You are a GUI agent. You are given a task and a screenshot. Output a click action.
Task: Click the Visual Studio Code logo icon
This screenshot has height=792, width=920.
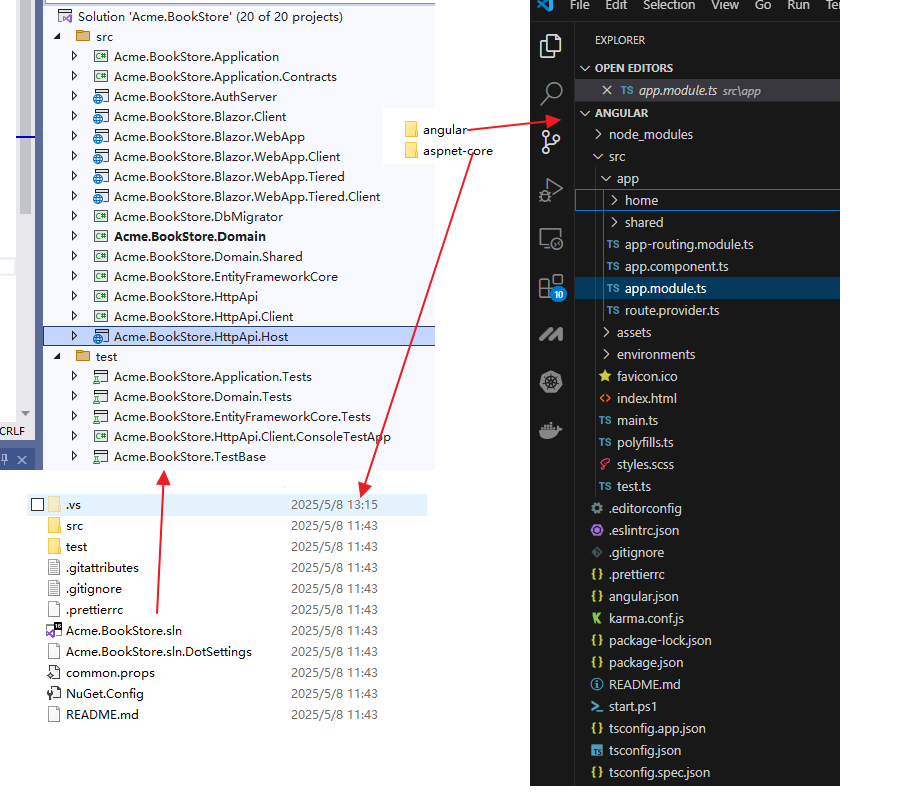coord(544,5)
